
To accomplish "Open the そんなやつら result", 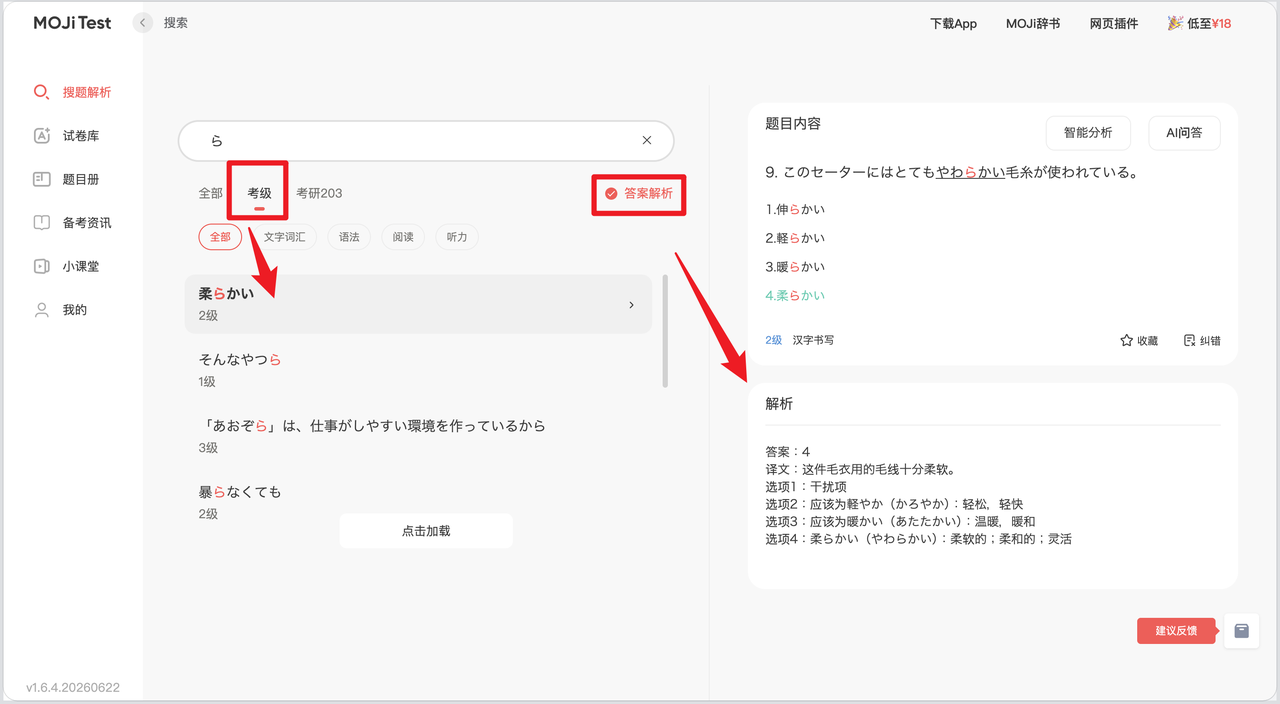I will click(418, 370).
